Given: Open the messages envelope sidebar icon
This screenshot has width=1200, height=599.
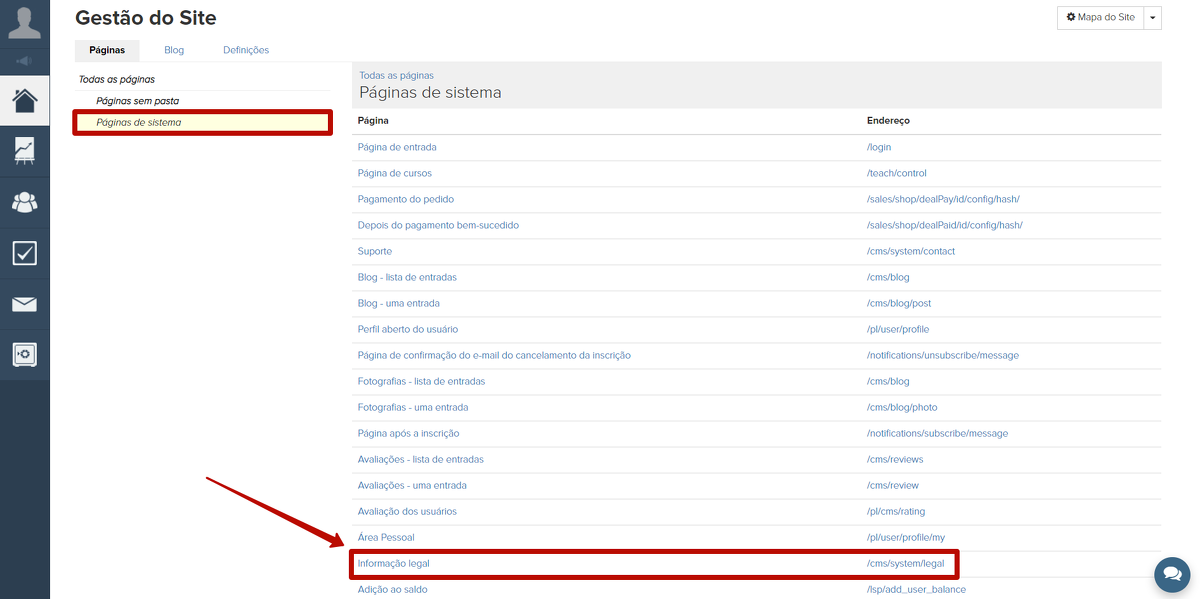Looking at the screenshot, I should click(24, 304).
